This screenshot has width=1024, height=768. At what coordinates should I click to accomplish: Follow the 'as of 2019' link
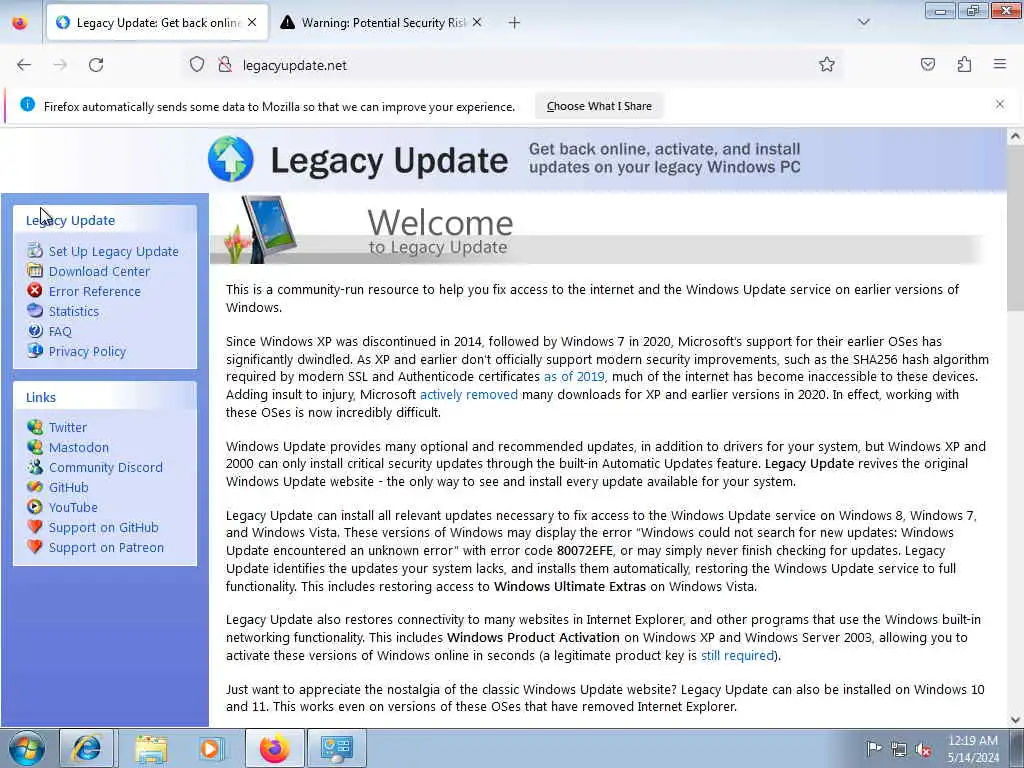coord(574,377)
